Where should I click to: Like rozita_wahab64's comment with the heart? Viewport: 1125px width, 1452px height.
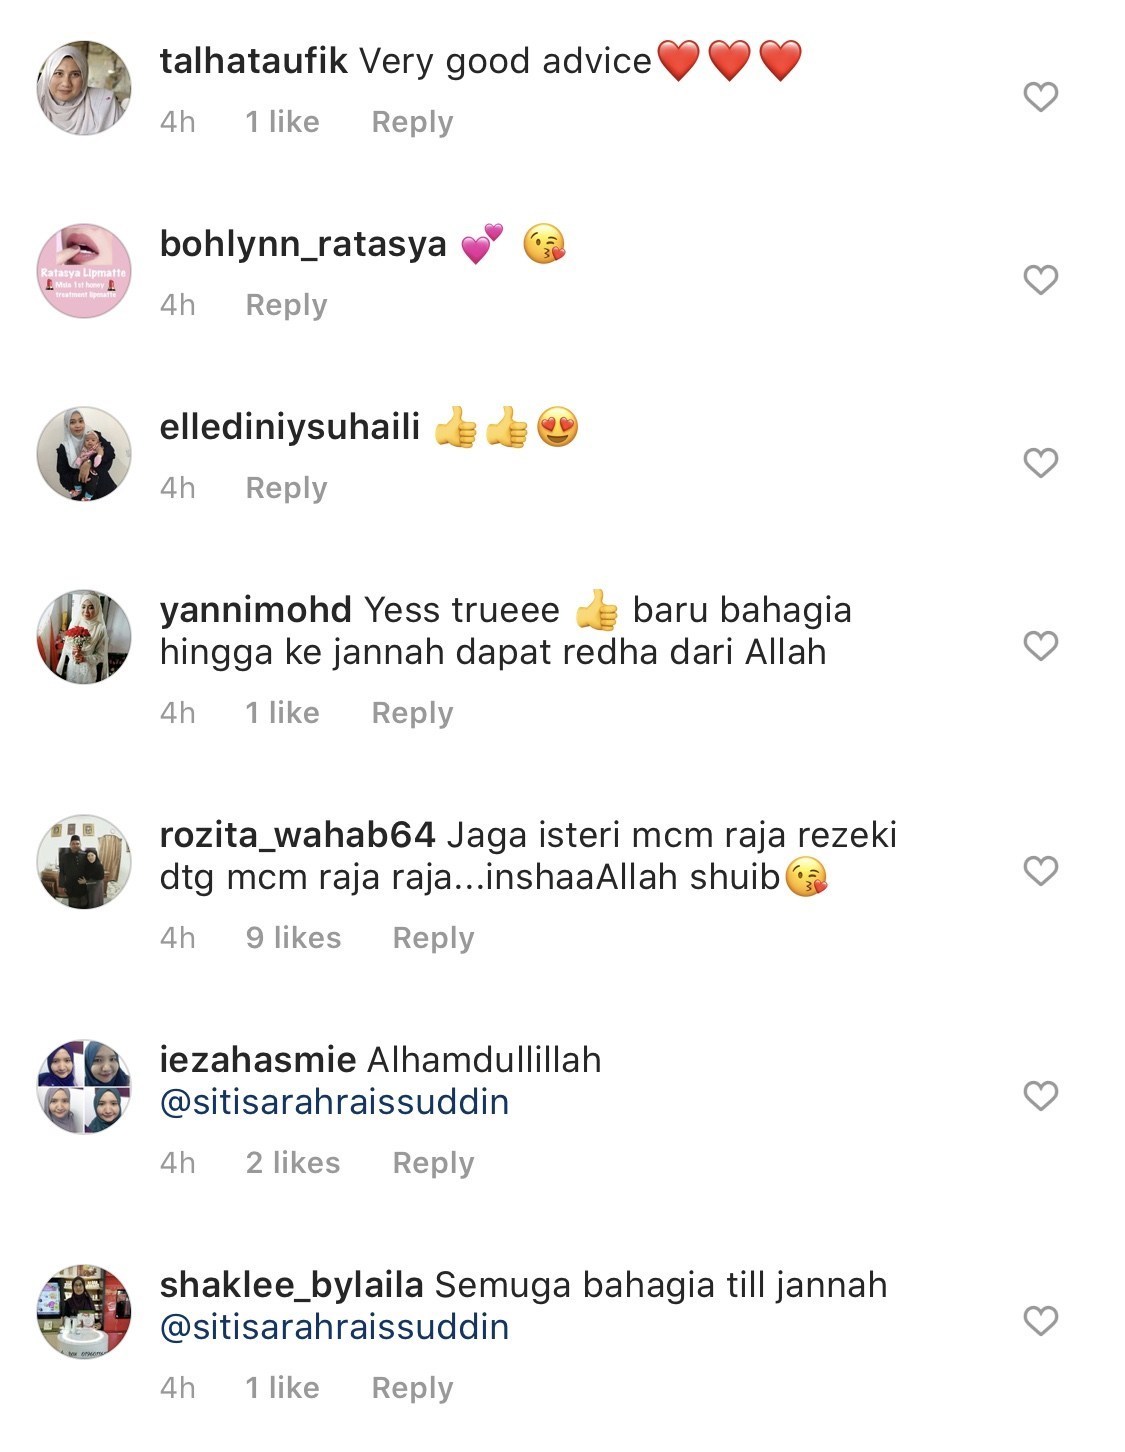(x=1040, y=870)
